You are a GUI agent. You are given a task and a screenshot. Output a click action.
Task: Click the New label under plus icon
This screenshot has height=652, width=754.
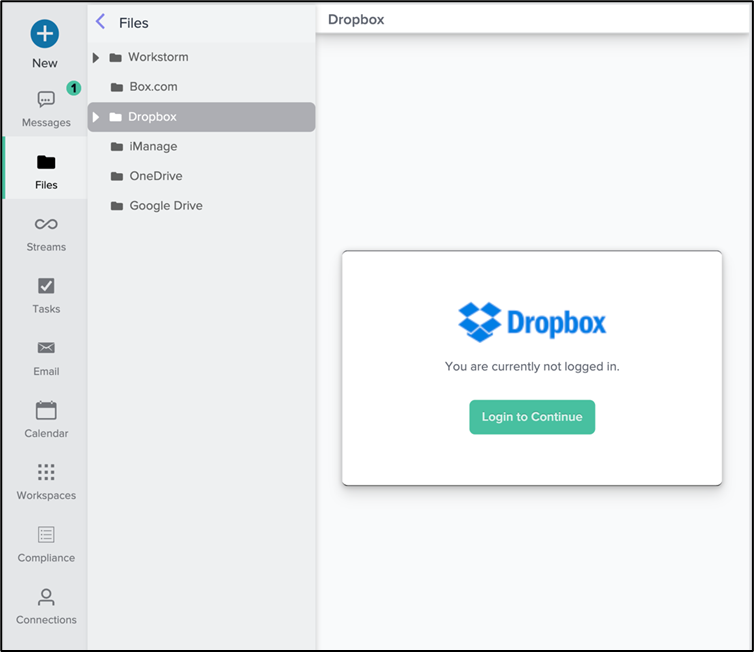click(45, 63)
